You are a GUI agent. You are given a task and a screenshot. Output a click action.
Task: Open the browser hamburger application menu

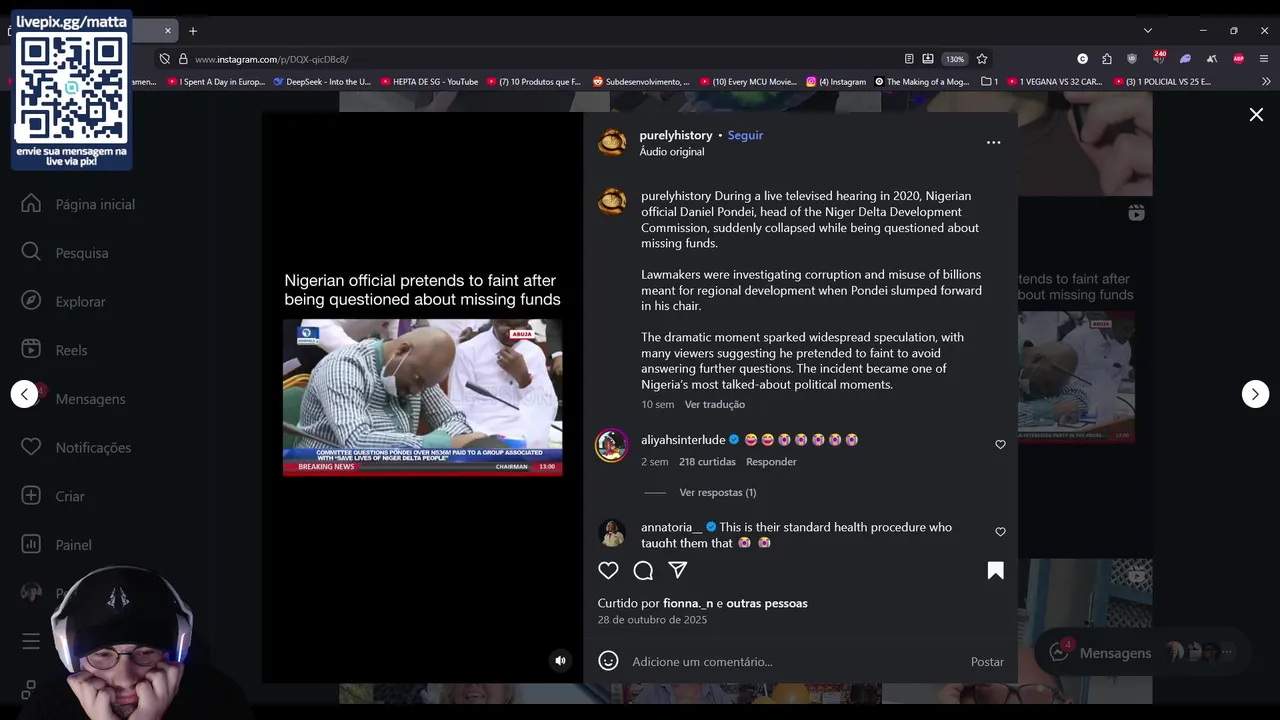[1264, 59]
